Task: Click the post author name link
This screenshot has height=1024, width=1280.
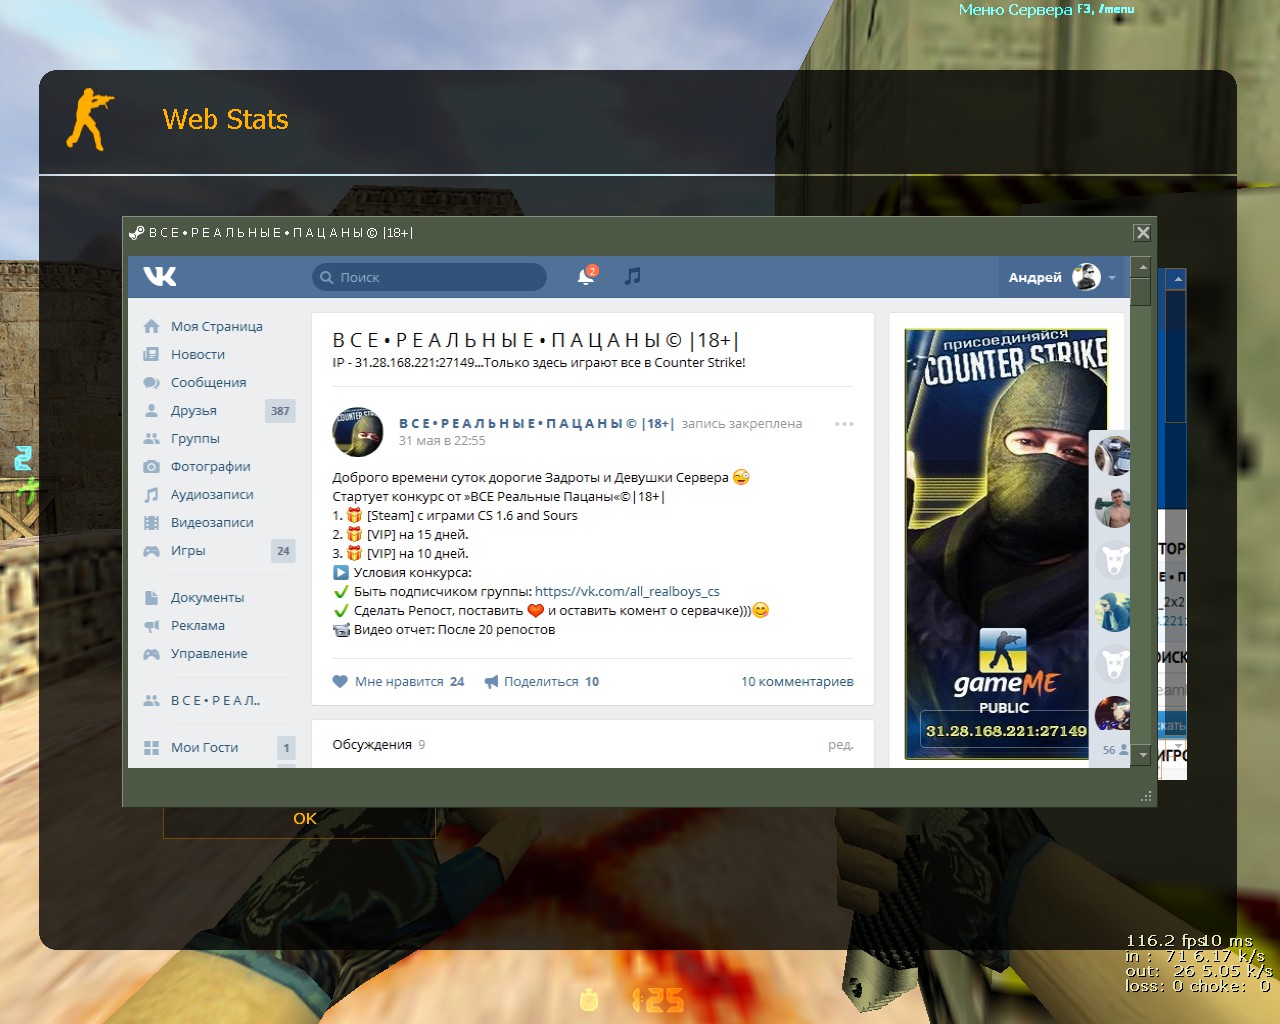Action: pyautogui.click(x=536, y=423)
